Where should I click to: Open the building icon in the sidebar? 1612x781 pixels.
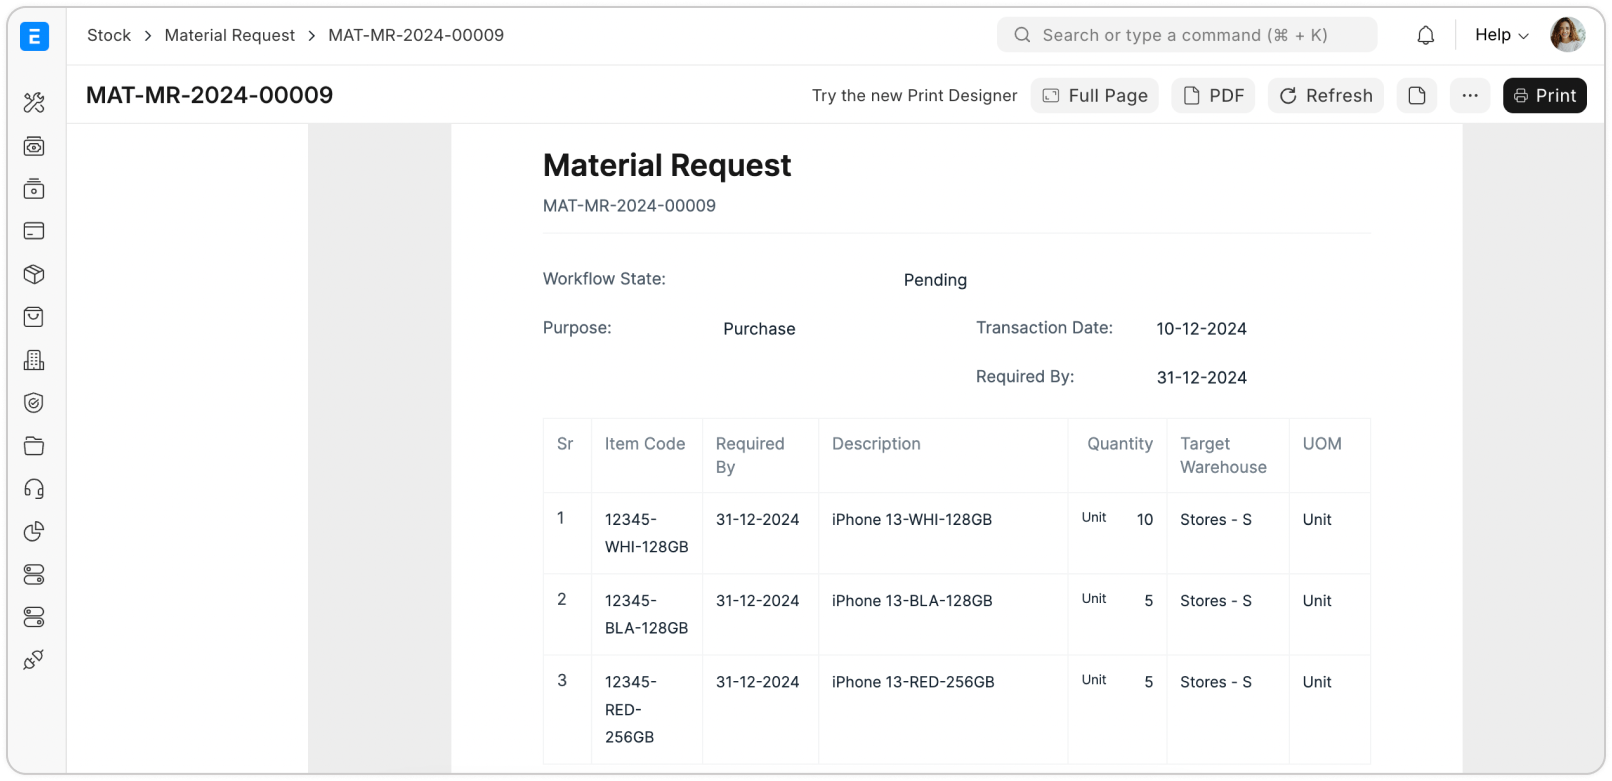click(x=34, y=360)
